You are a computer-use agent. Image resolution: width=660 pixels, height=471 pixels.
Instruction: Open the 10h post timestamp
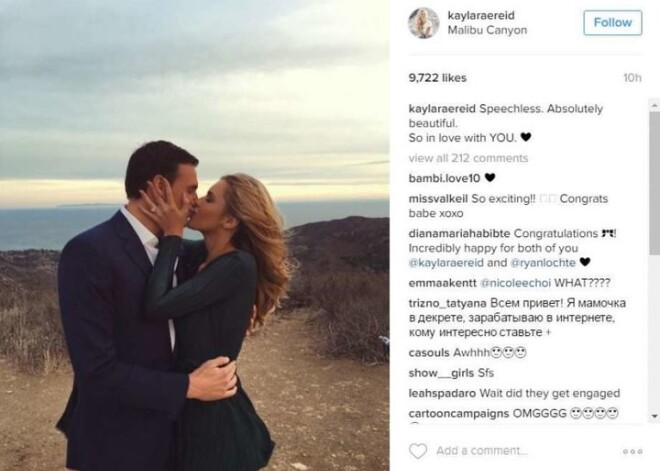[x=632, y=78]
